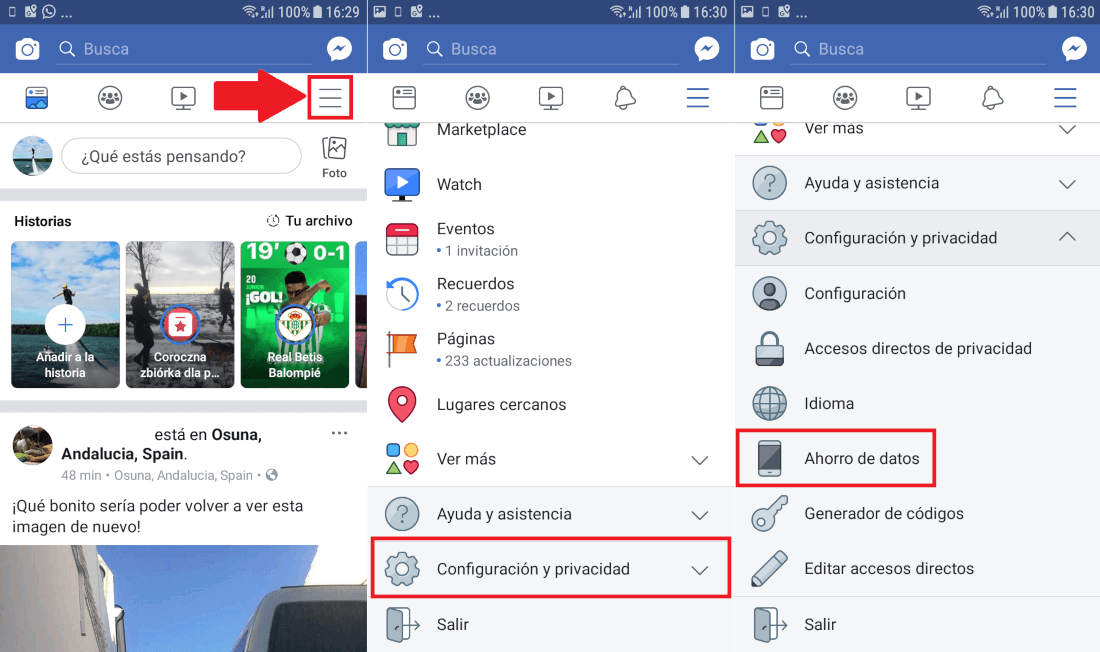Open the camera in the right phone screen
This screenshot has height=652, width=1100.
763,49
